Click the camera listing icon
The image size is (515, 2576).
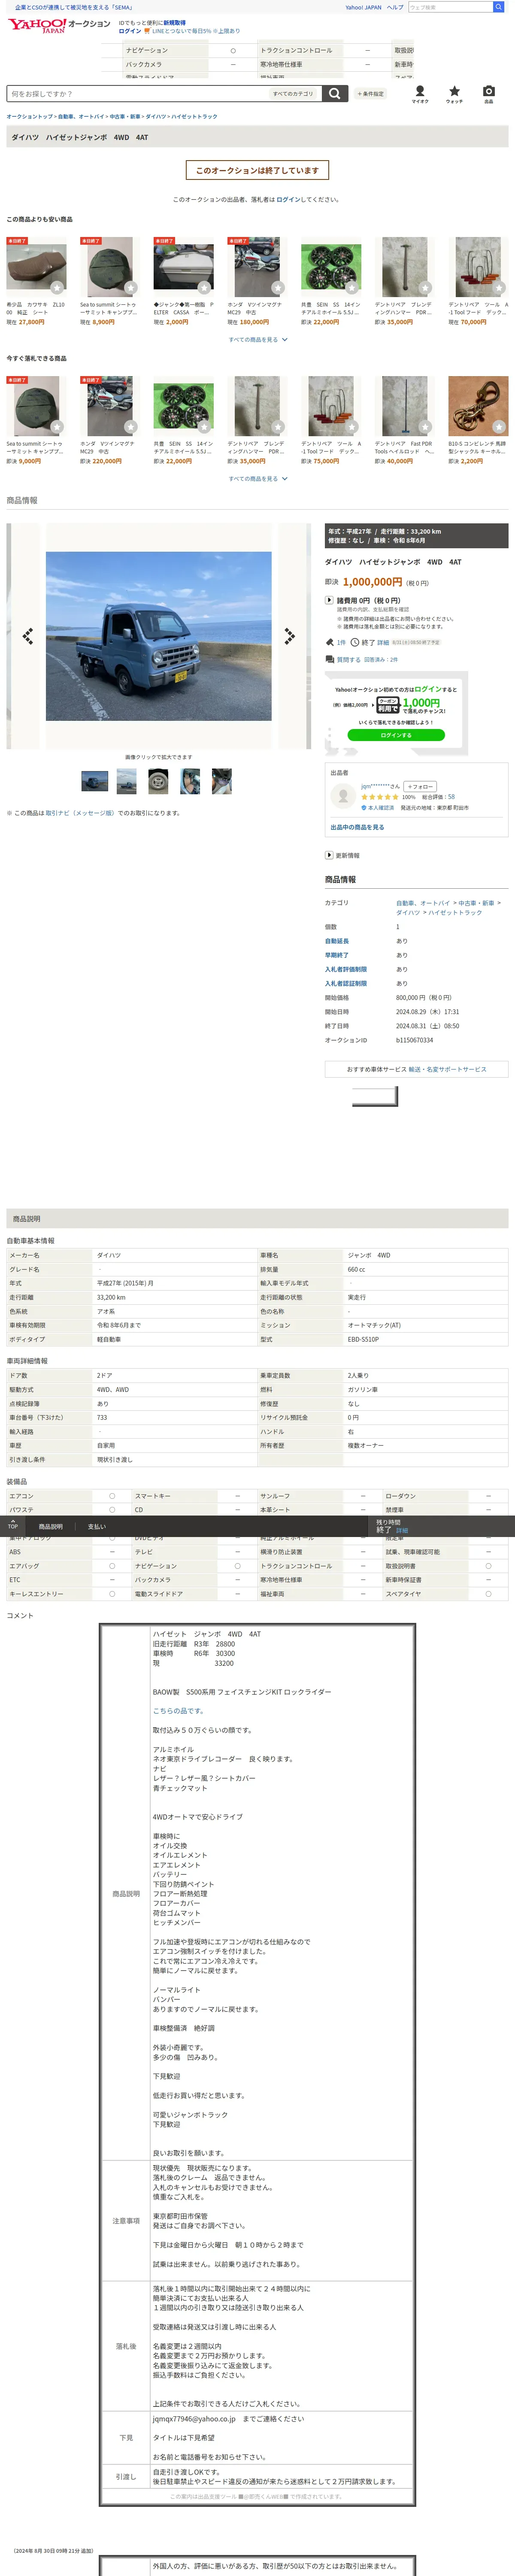click(x=488, y=93)
